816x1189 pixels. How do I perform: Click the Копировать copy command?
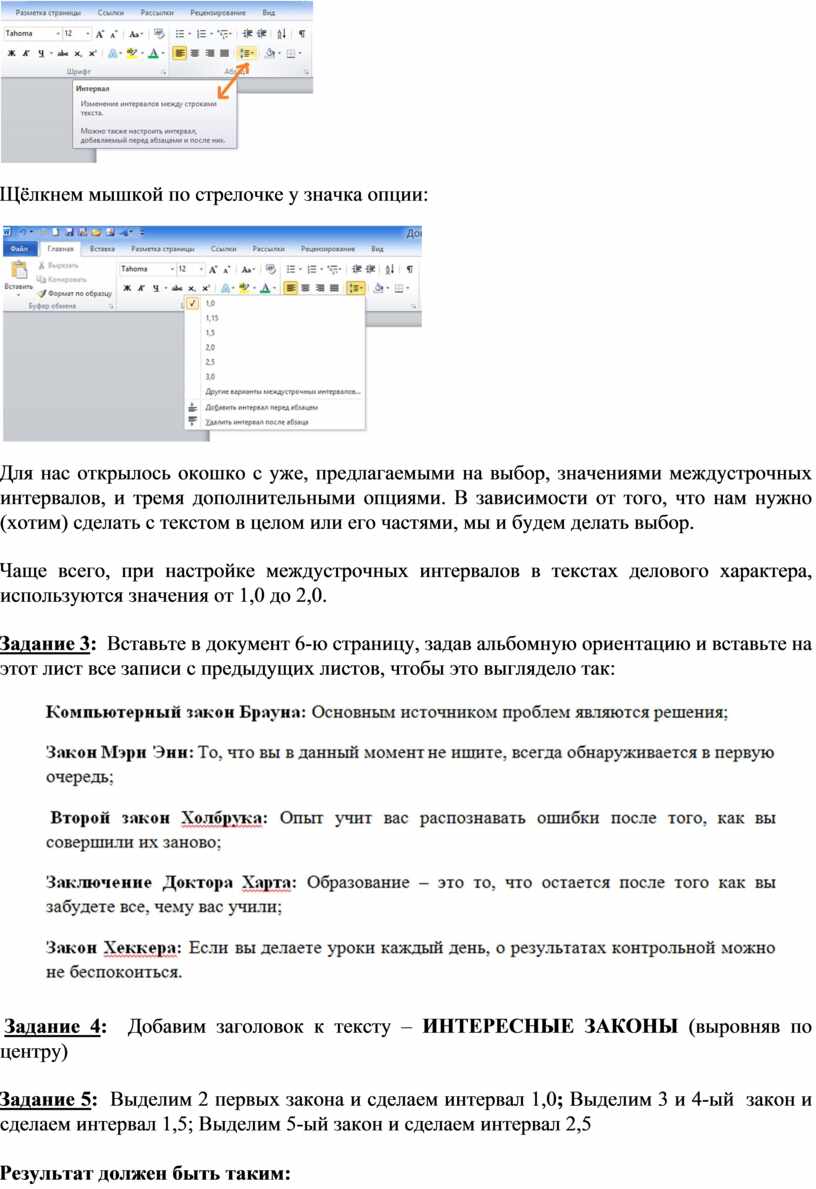(61, 279)
